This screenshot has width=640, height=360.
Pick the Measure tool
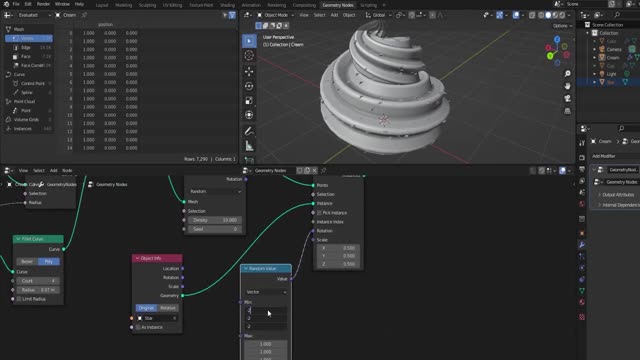click(x=249, y=146)
